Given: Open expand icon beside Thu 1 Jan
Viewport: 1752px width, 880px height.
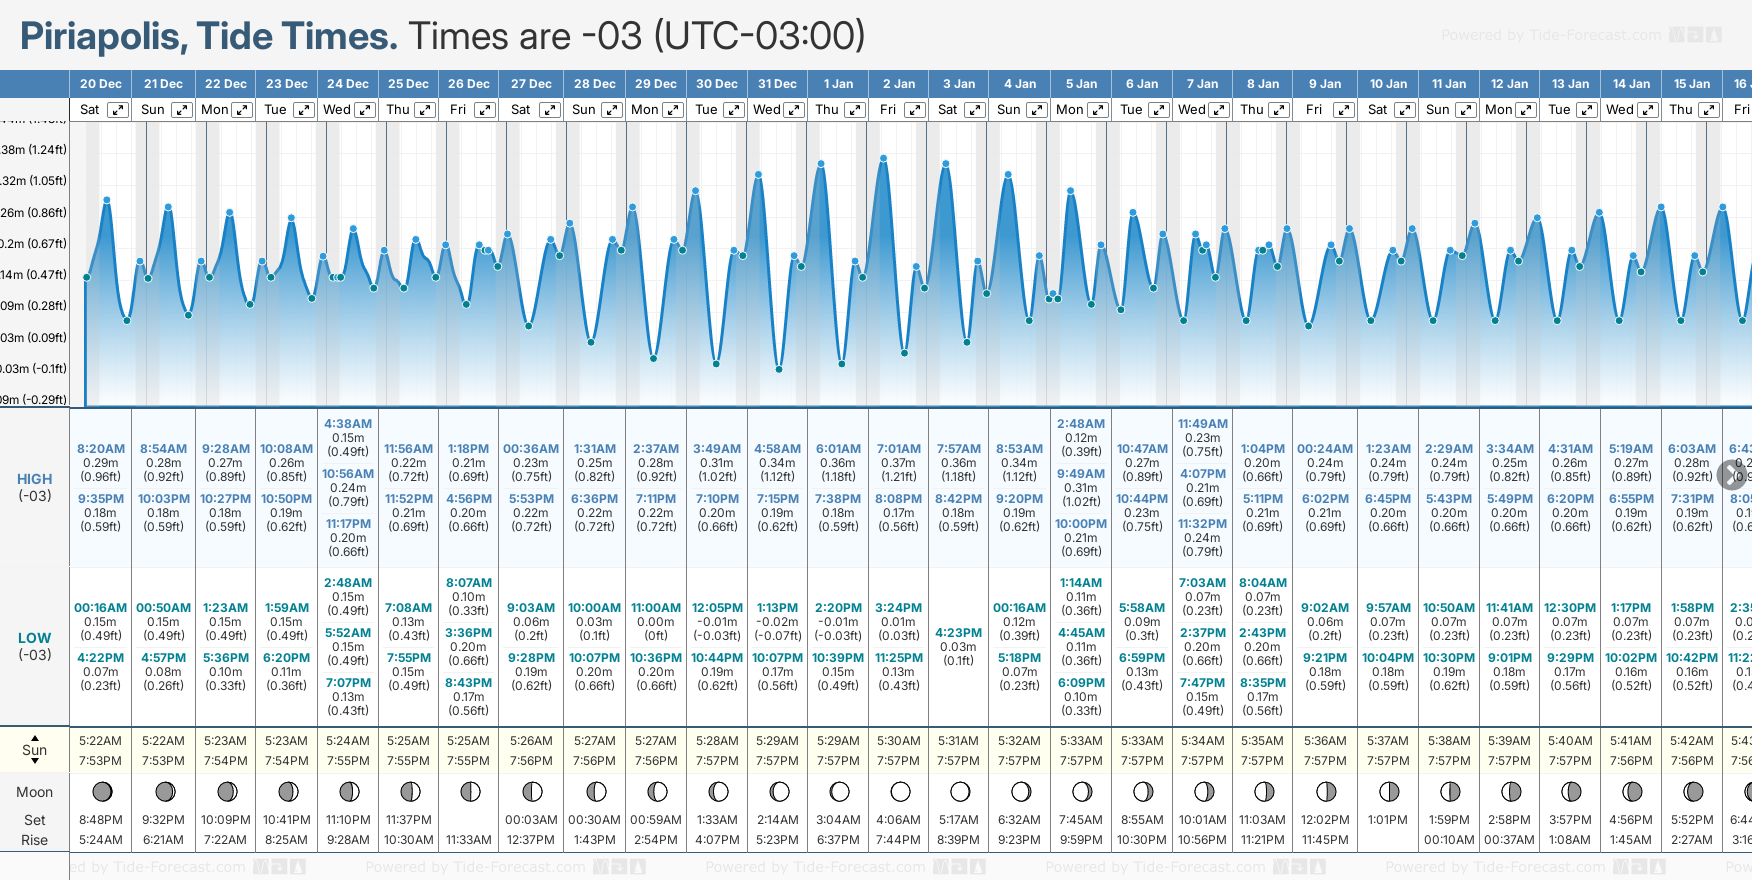Looking at the screenshot, I should (x=854, y=110).
